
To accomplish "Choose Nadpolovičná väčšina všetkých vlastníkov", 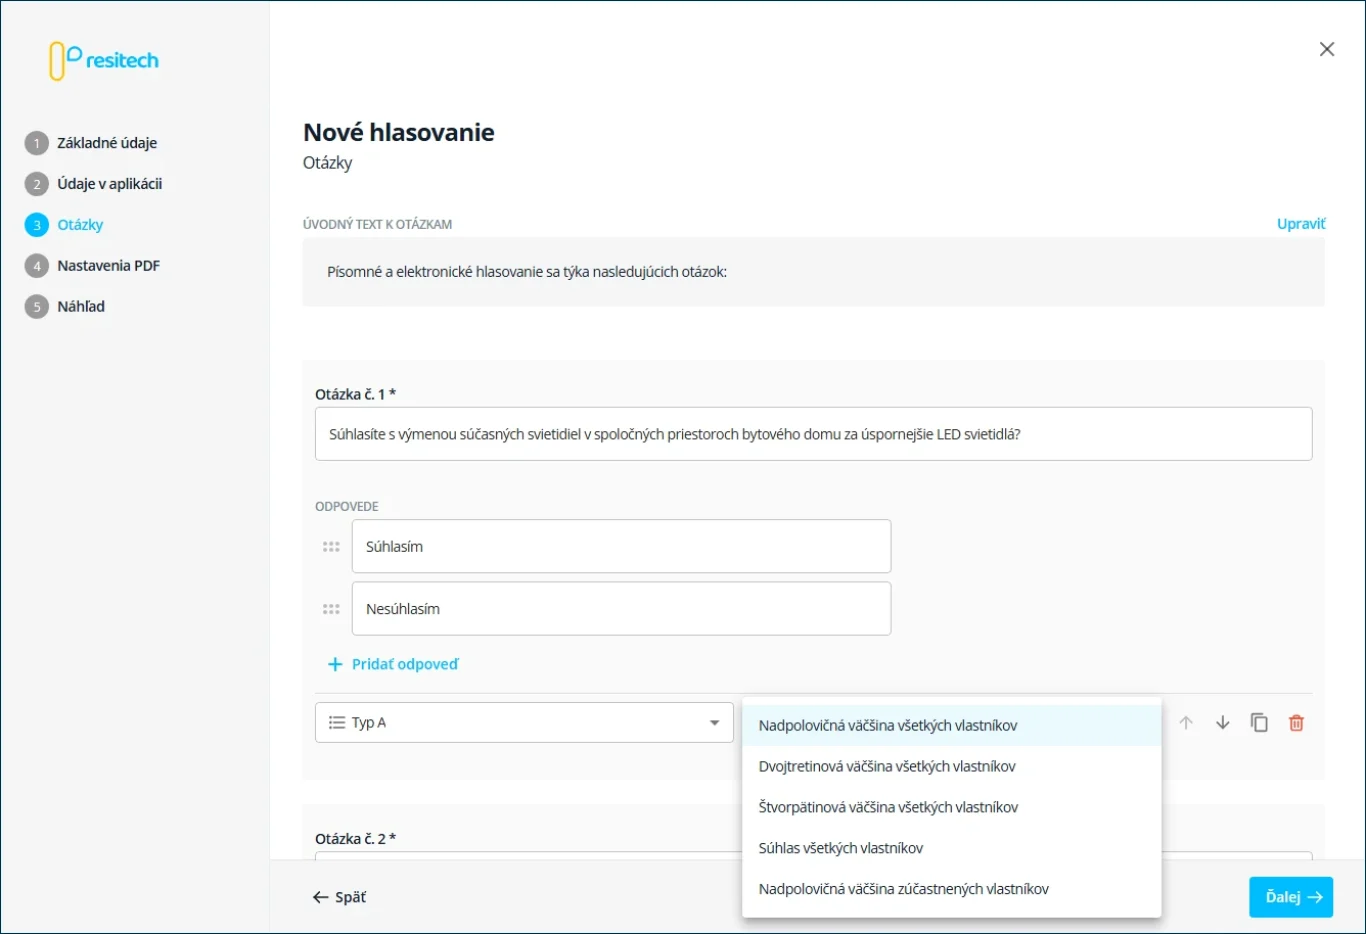I will tap(952, 726).
